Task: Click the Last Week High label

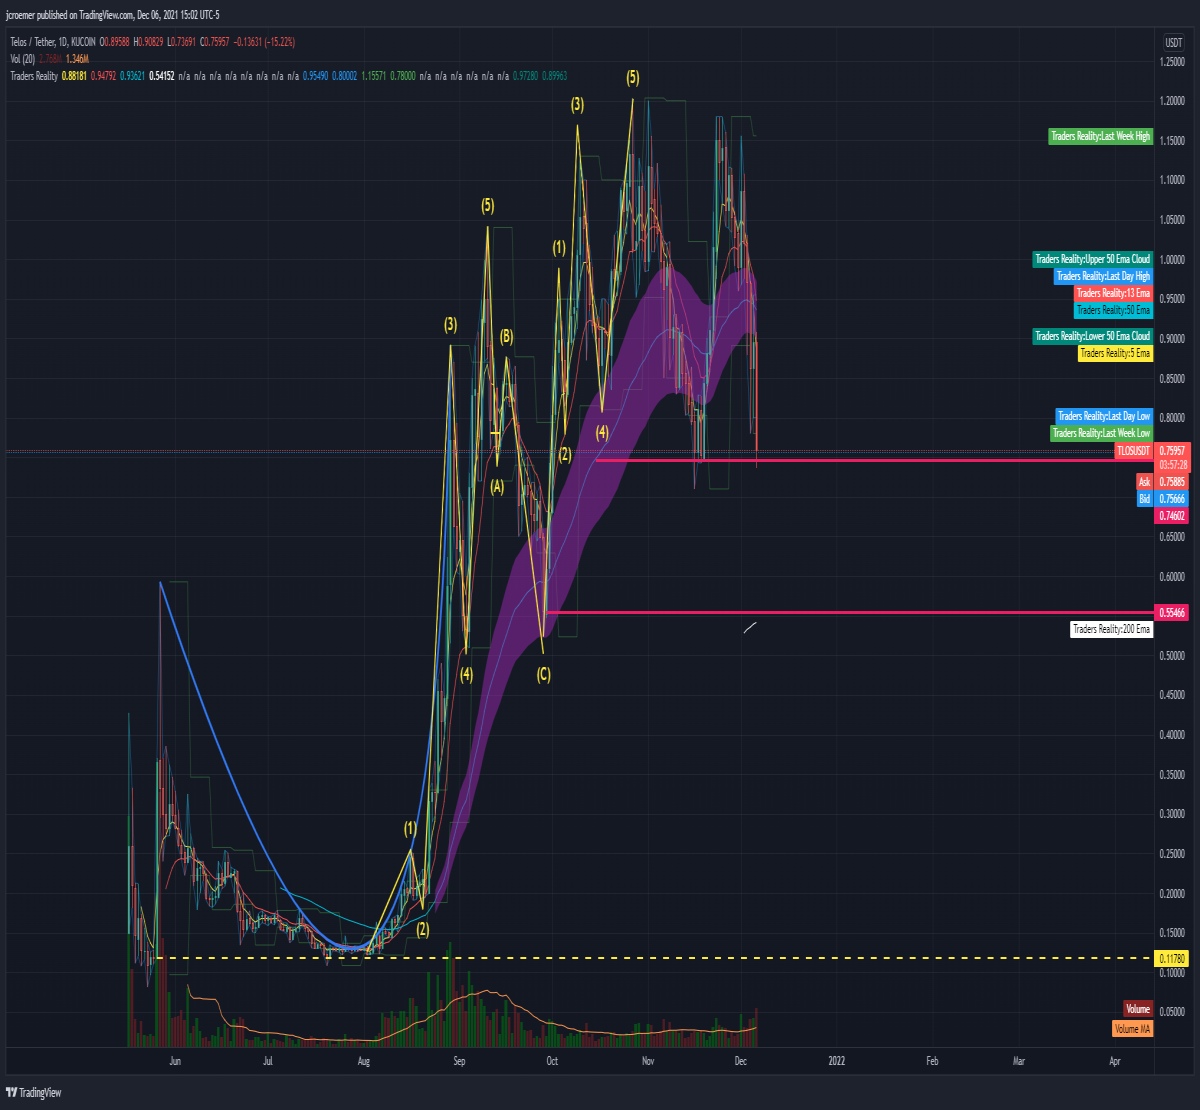Action: tap(1100, 136)
